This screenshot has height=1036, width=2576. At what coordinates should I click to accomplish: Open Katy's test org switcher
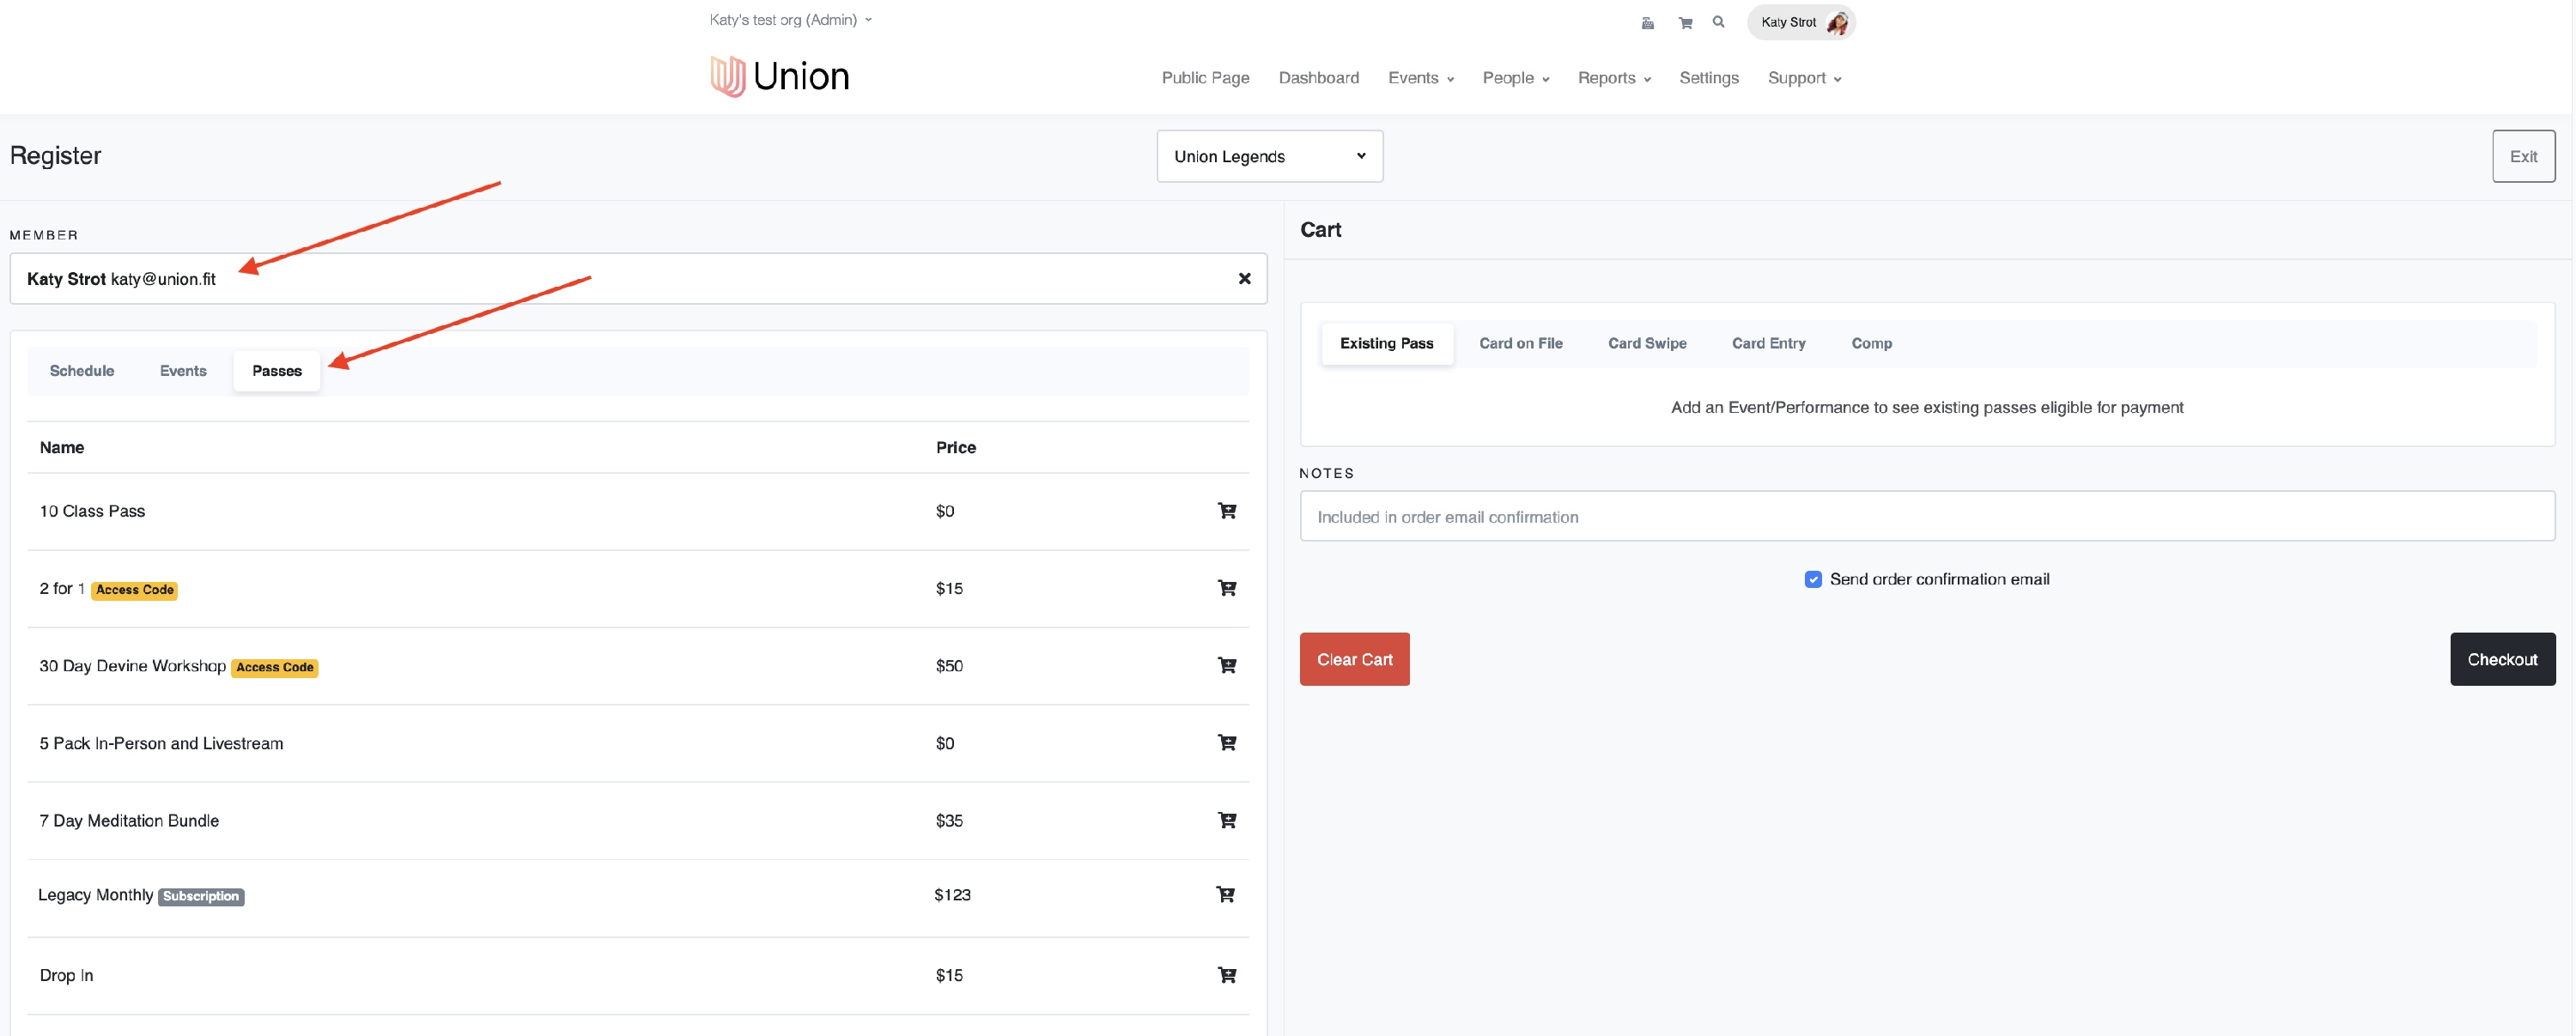click(x=790, y=20)
